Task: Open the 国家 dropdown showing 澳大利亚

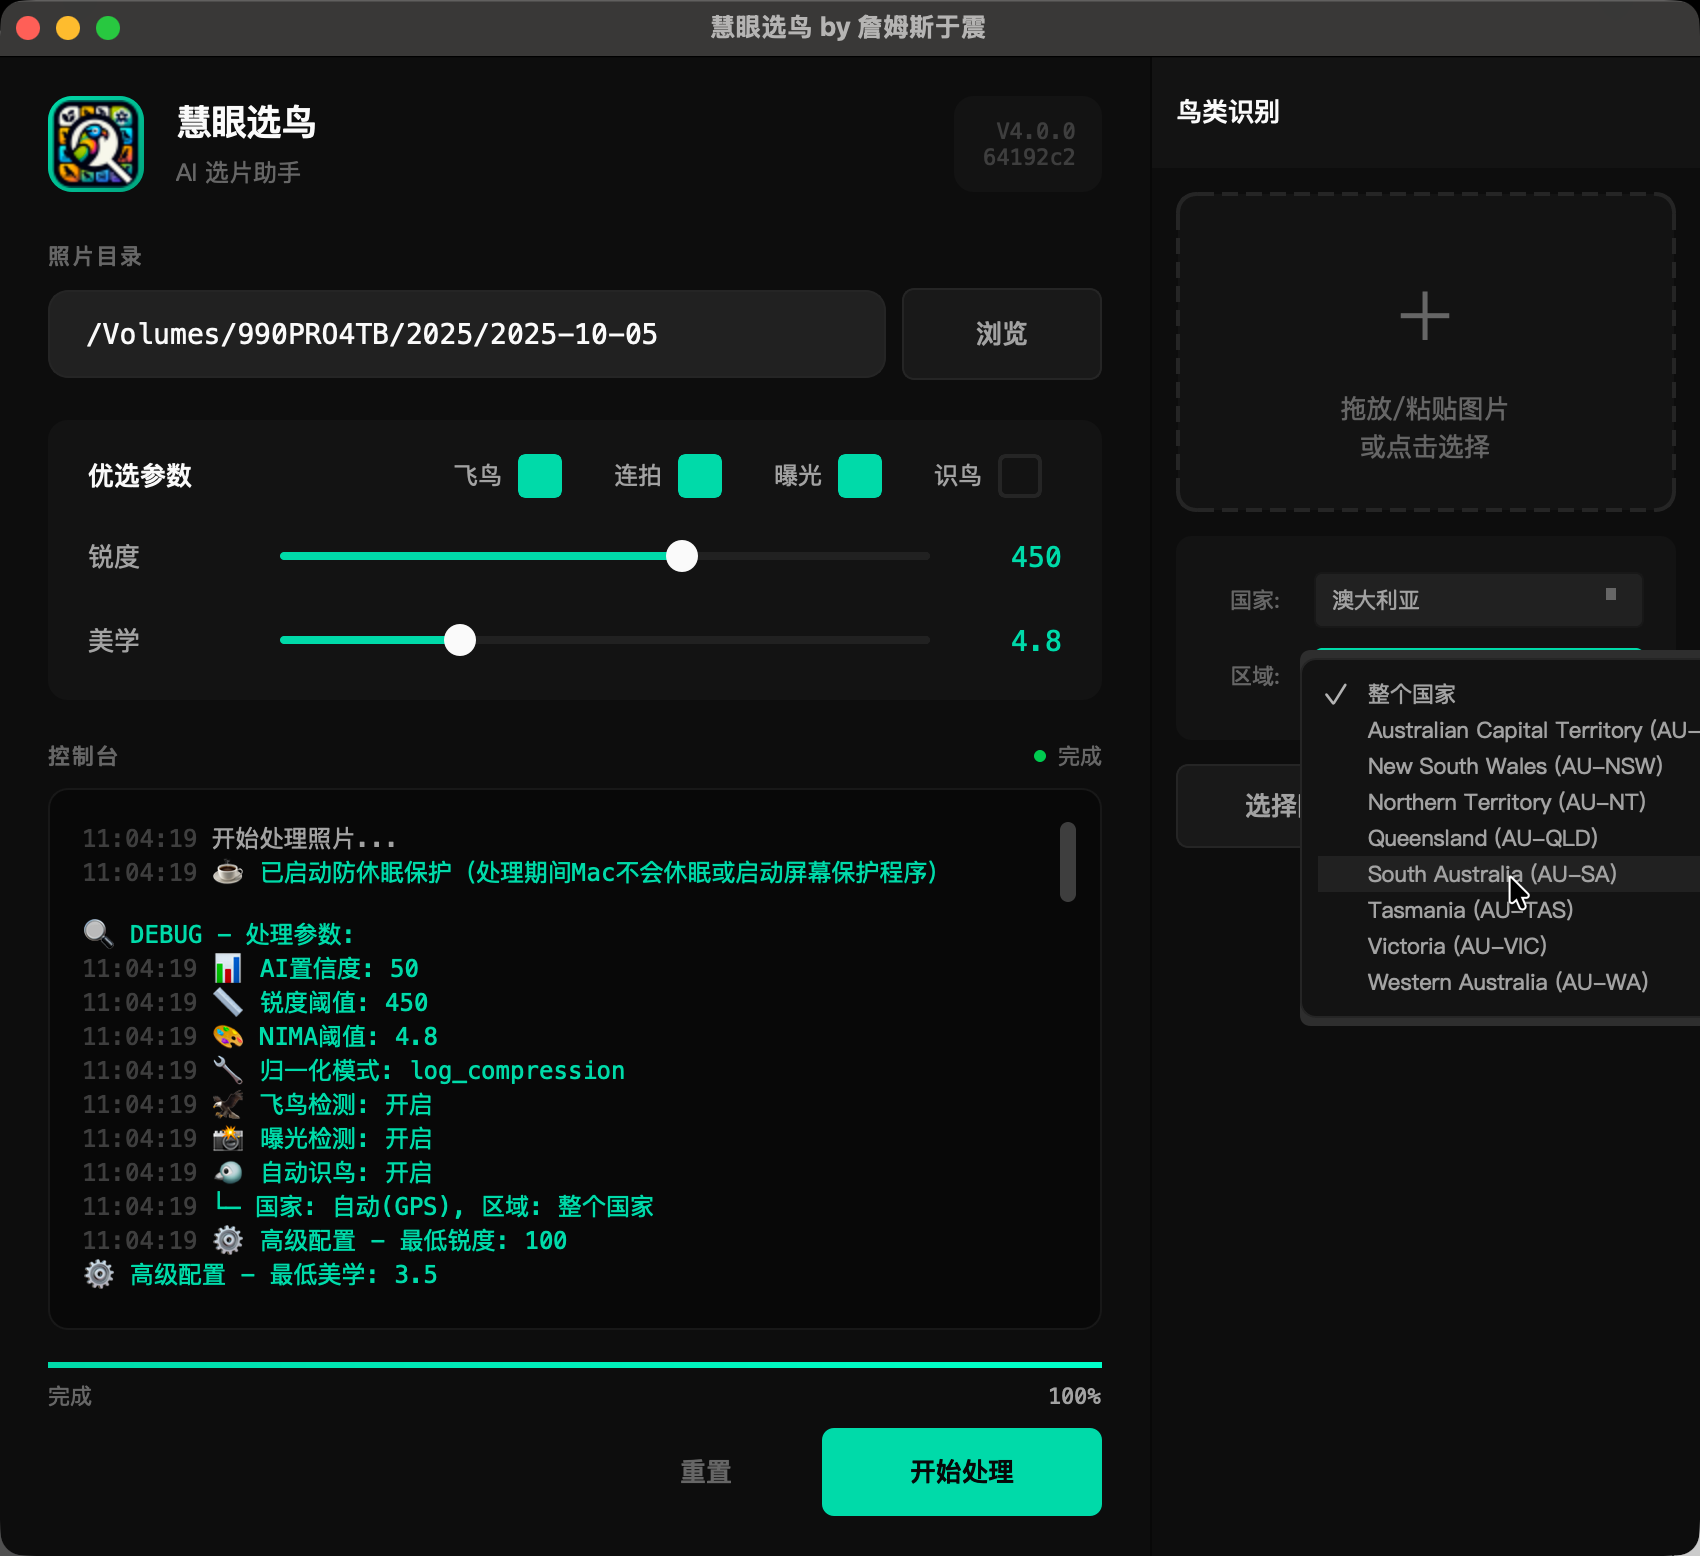Action: (x=1478, y=600)
